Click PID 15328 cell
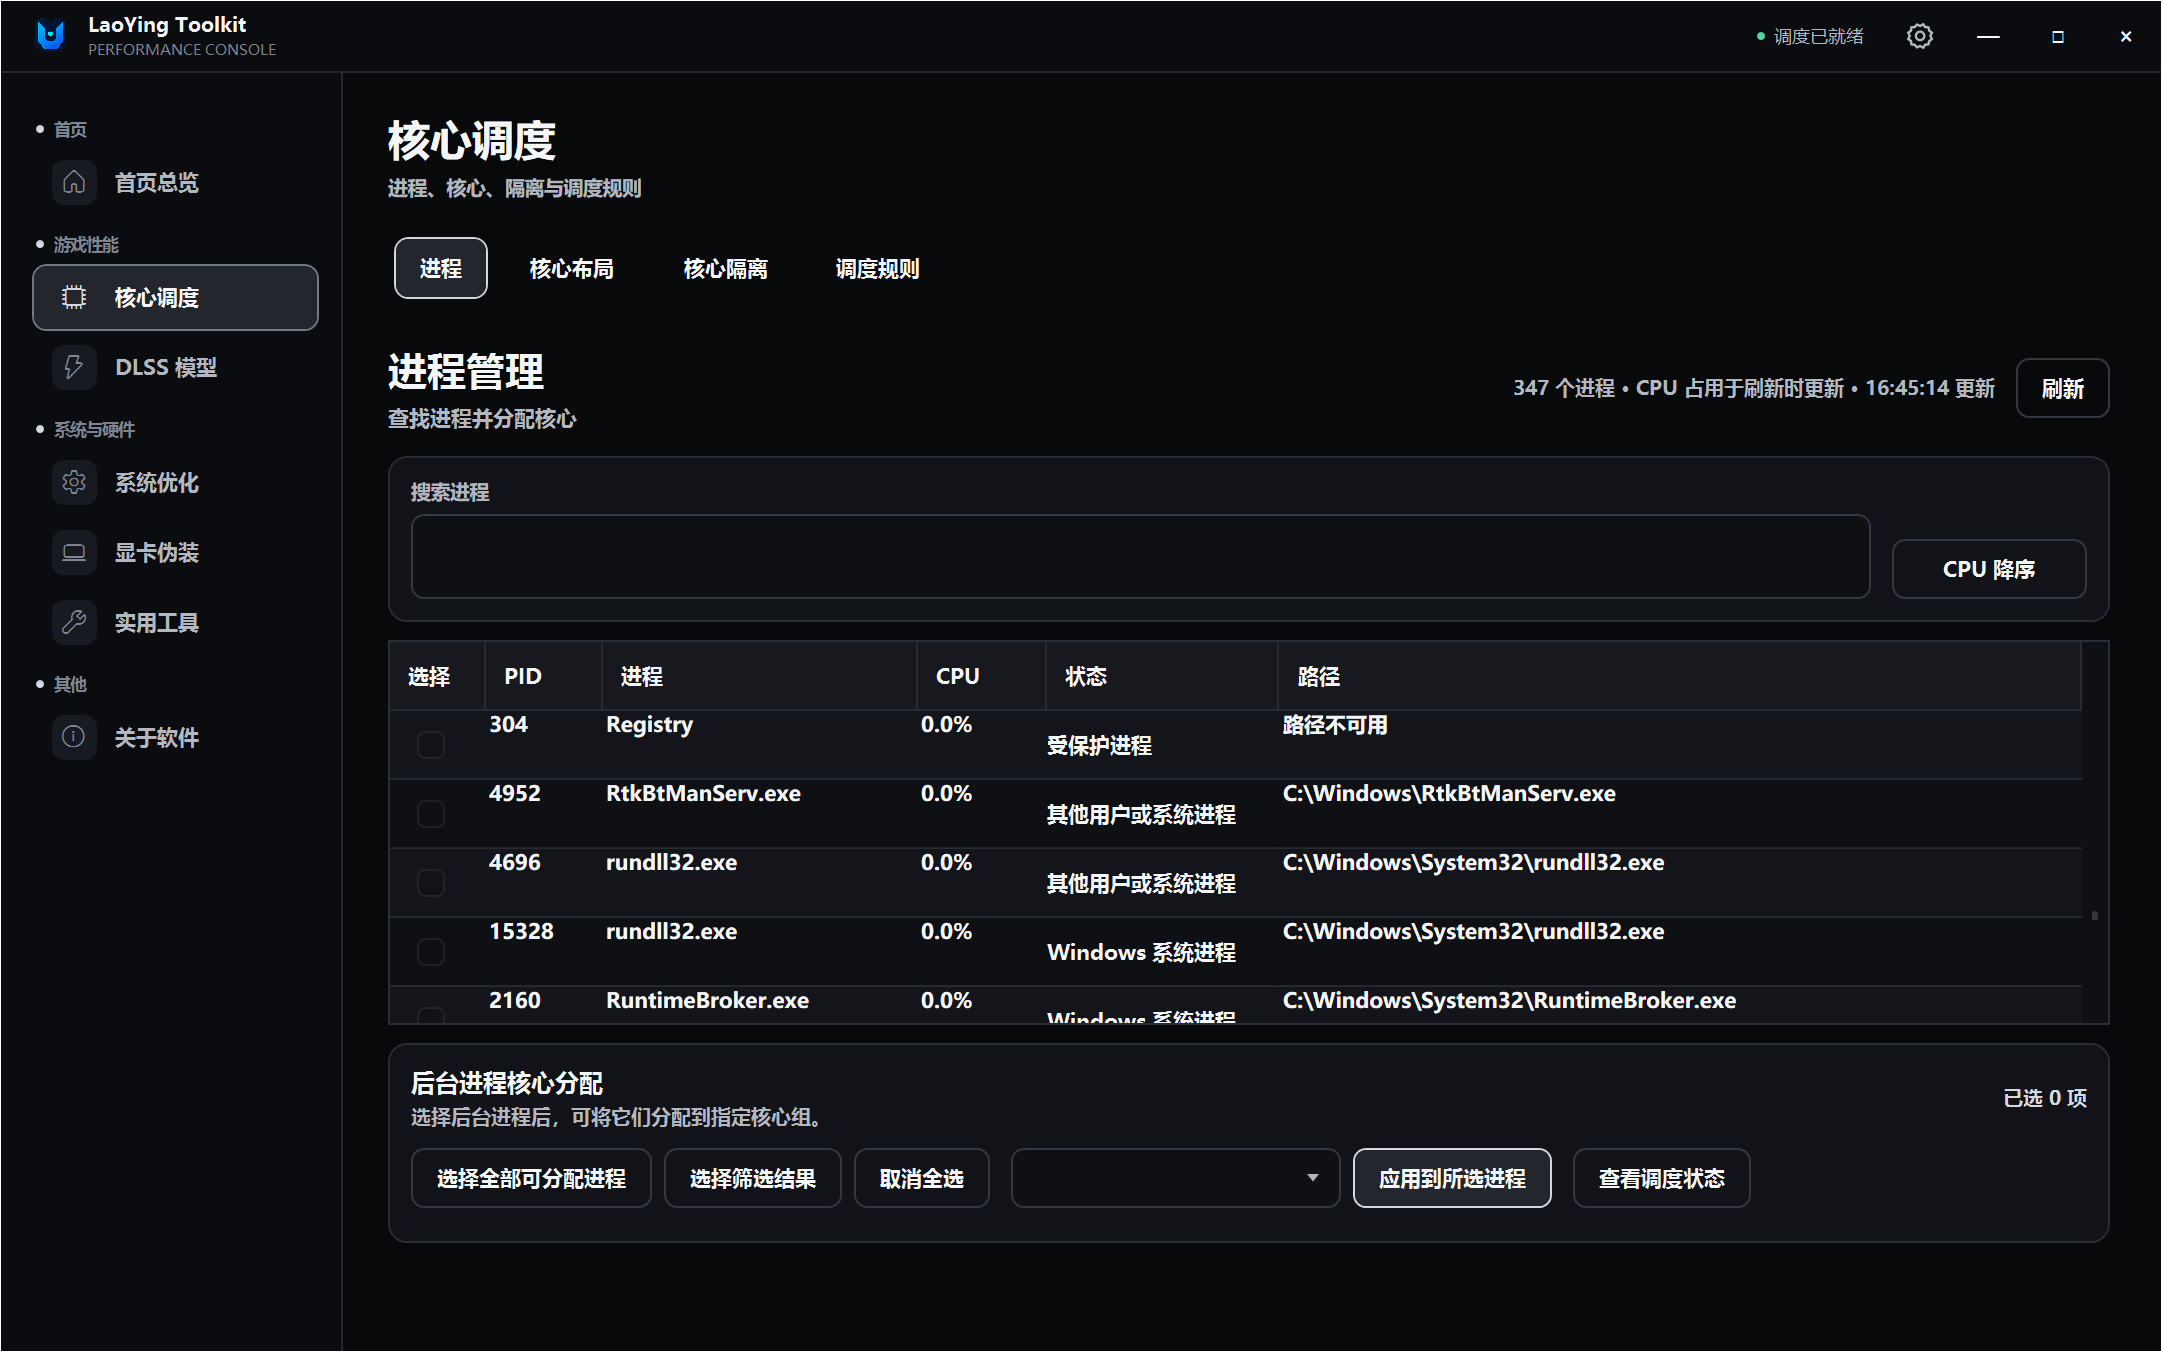The image size is (2163, 1353). (521, 931)
